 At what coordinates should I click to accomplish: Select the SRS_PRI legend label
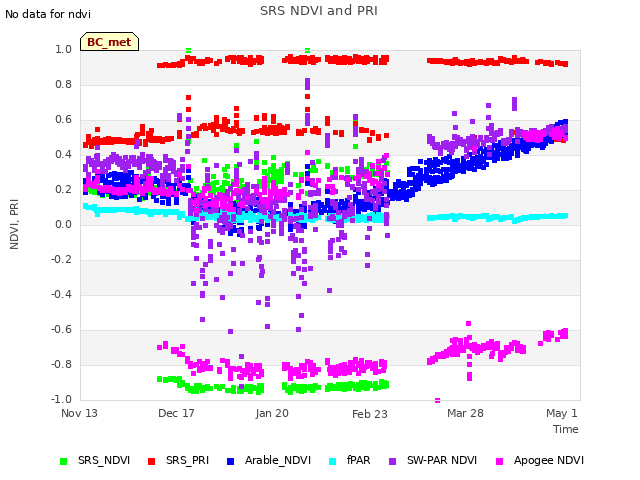click(187, 460)
